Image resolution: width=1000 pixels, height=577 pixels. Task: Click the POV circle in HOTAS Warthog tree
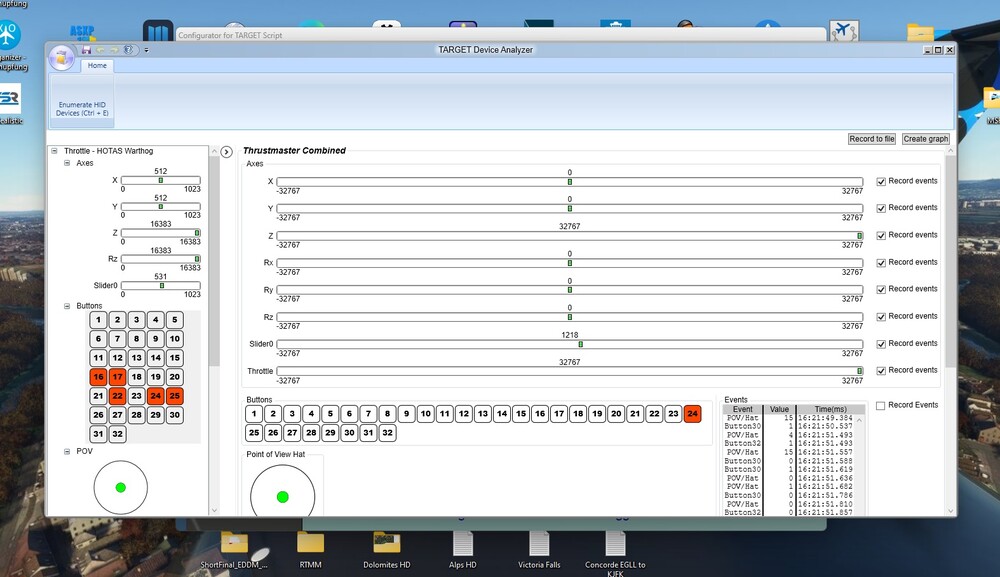121,488
